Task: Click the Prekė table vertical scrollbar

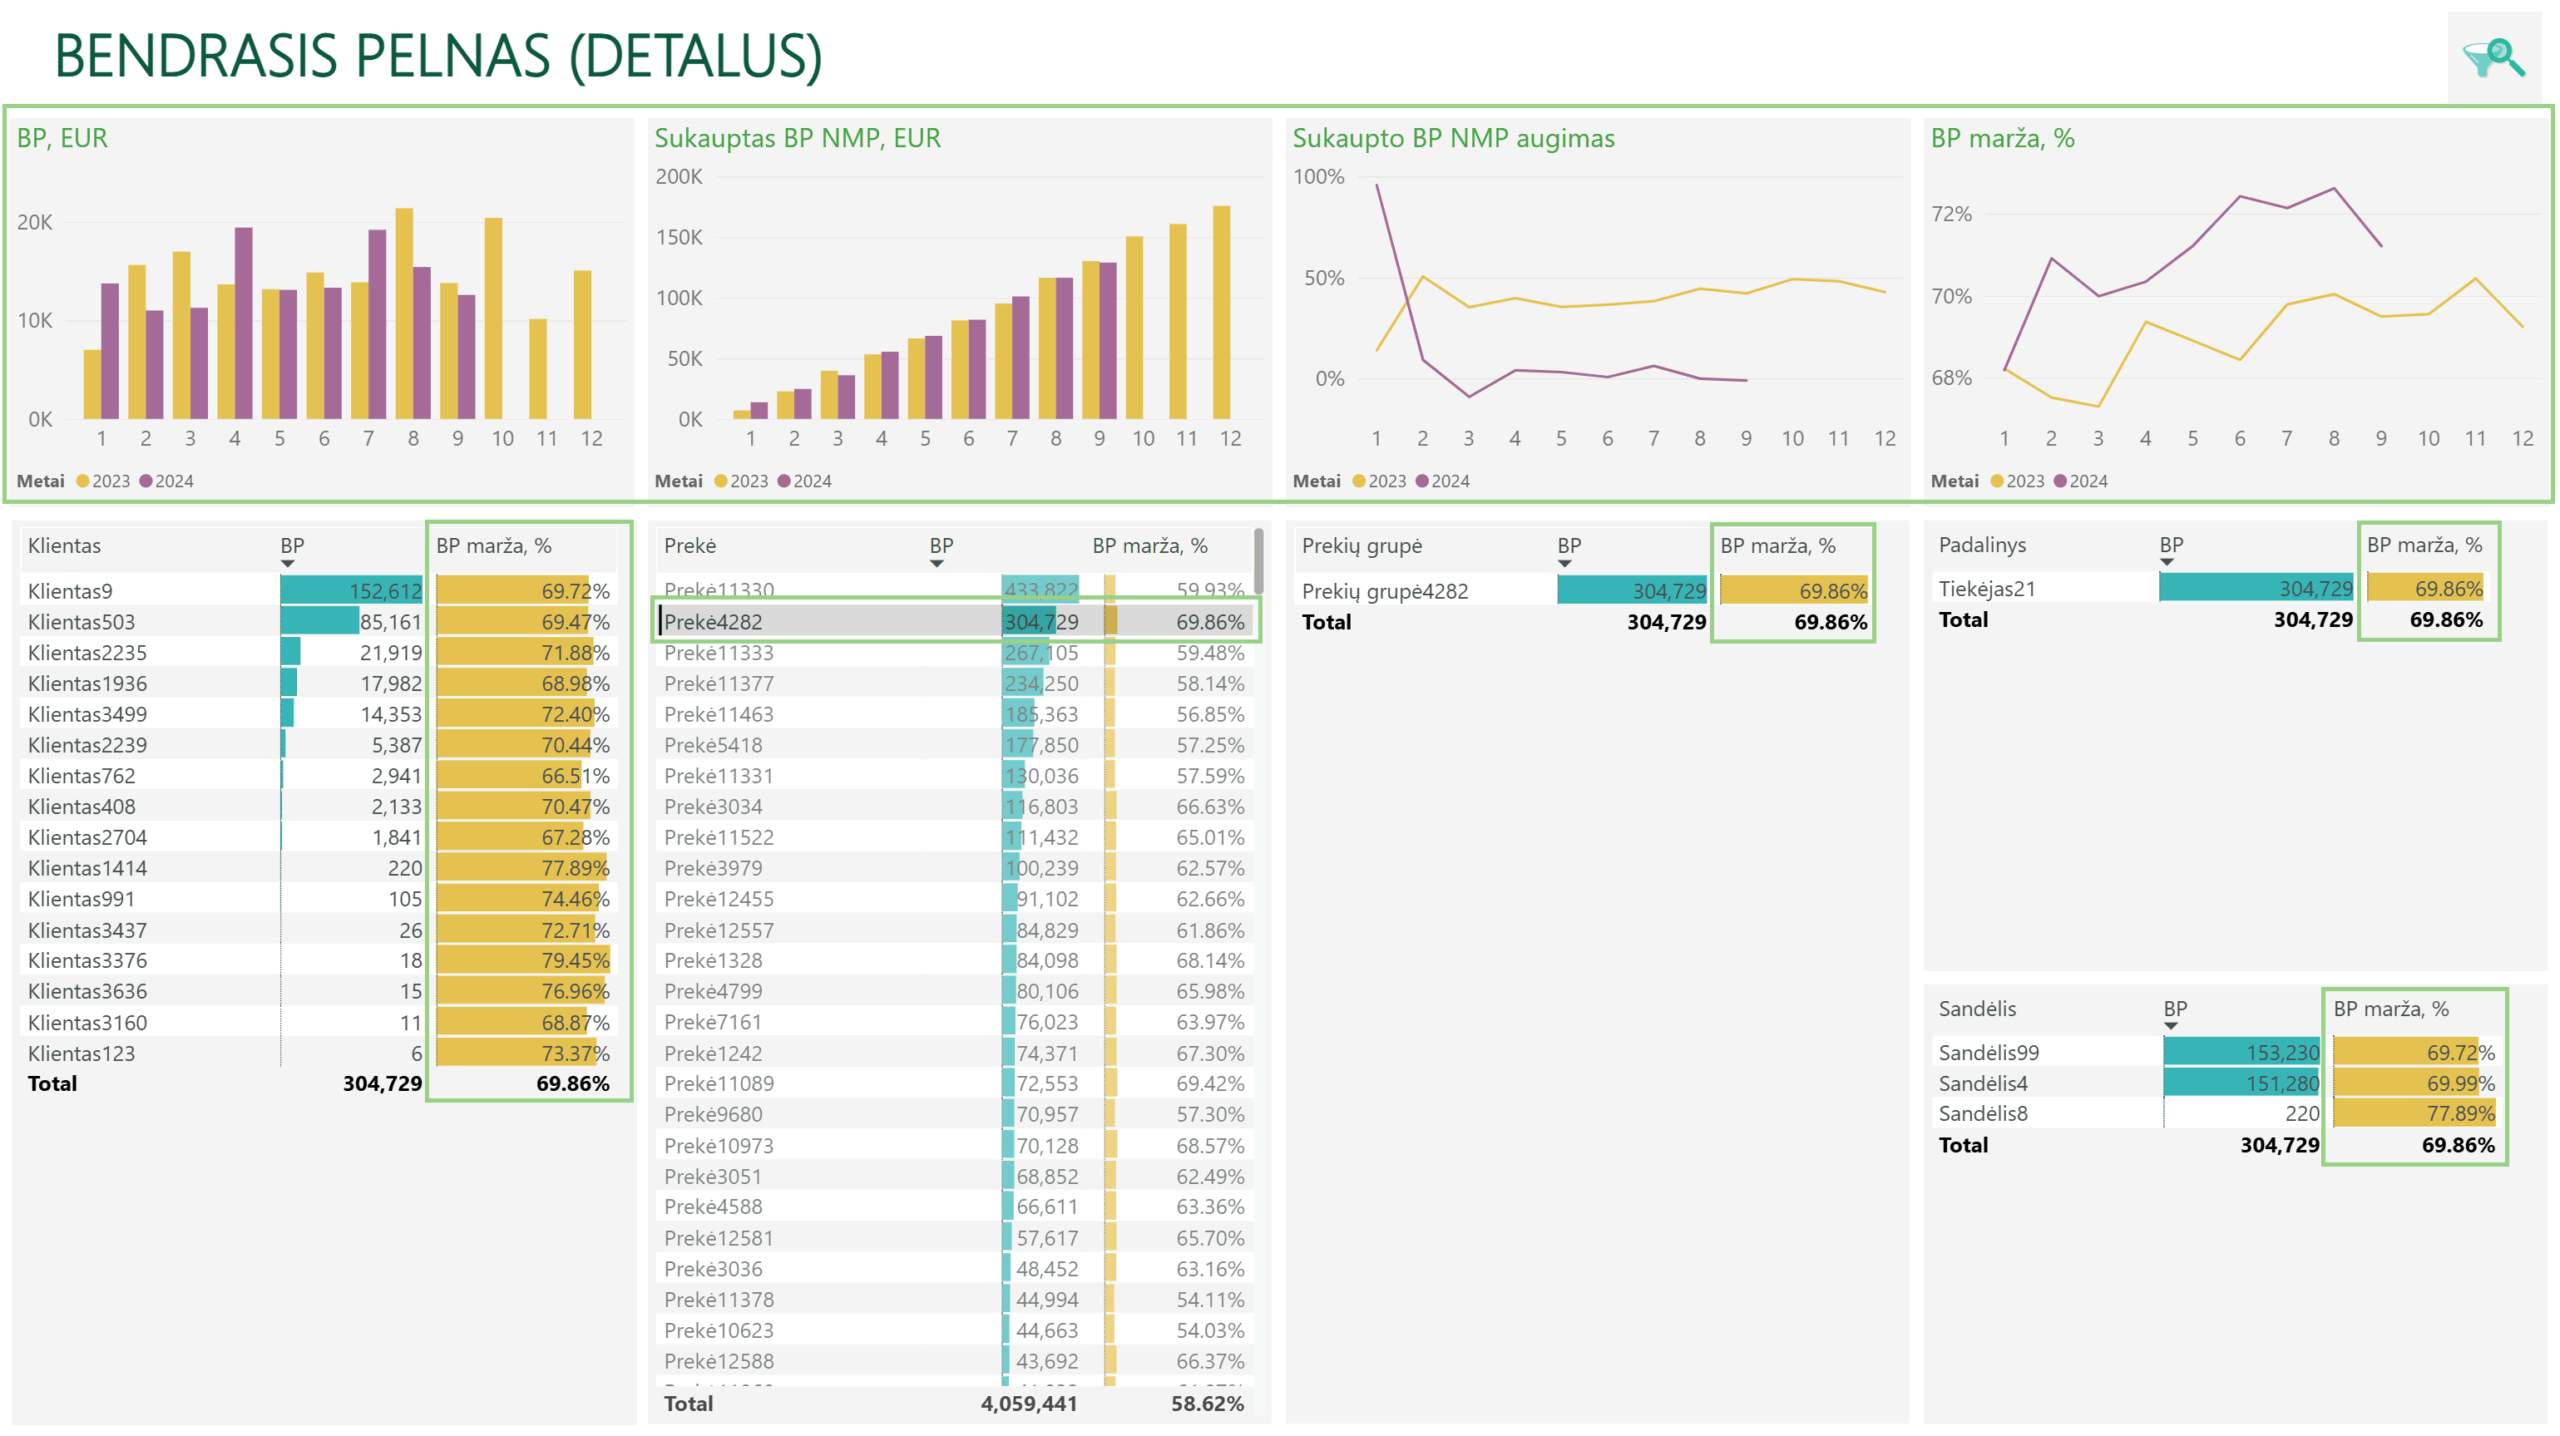Action: pos(1258,560)
